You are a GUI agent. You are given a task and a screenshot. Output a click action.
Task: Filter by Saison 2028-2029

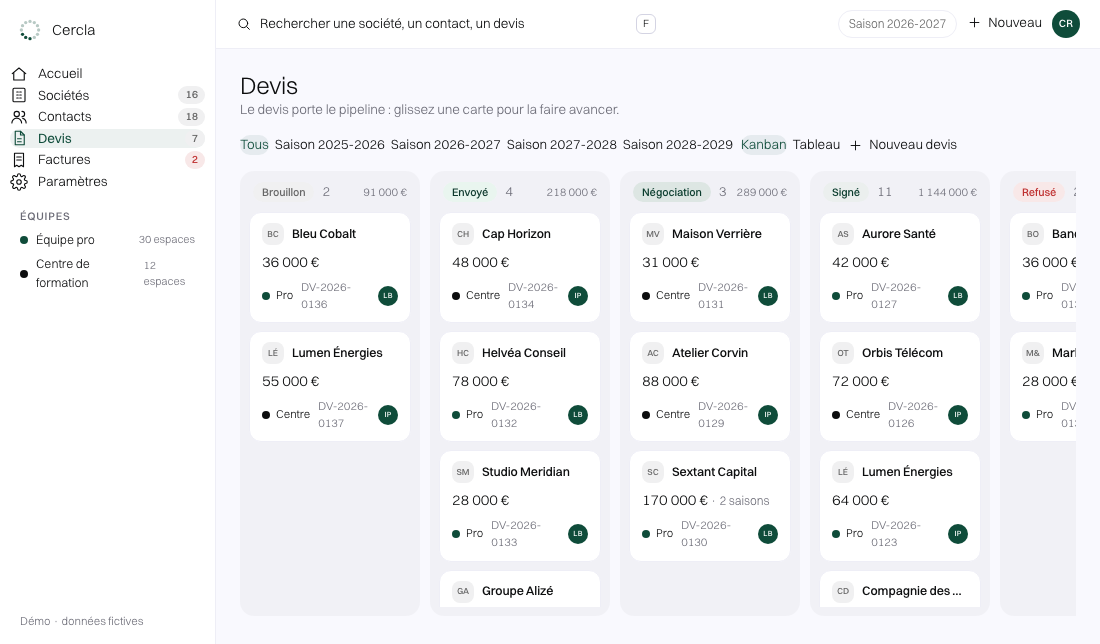click(x=678, y=145)
